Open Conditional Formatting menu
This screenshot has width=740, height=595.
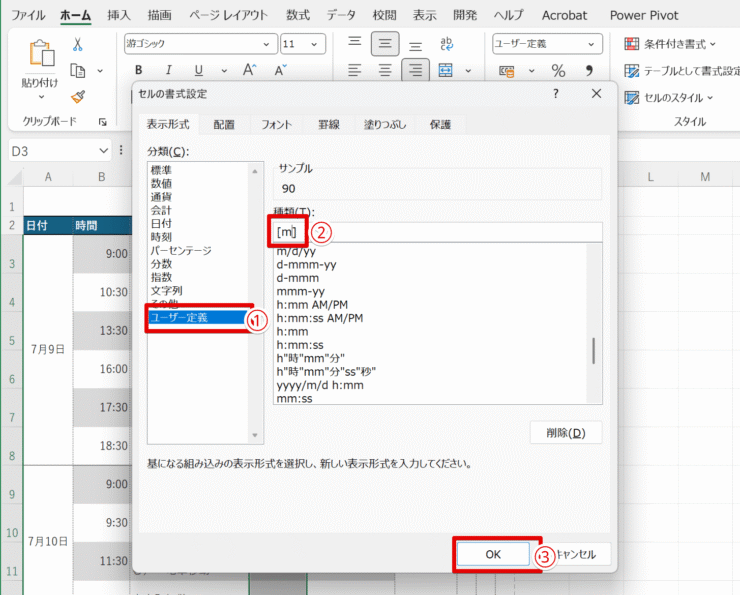coord(669,44)
